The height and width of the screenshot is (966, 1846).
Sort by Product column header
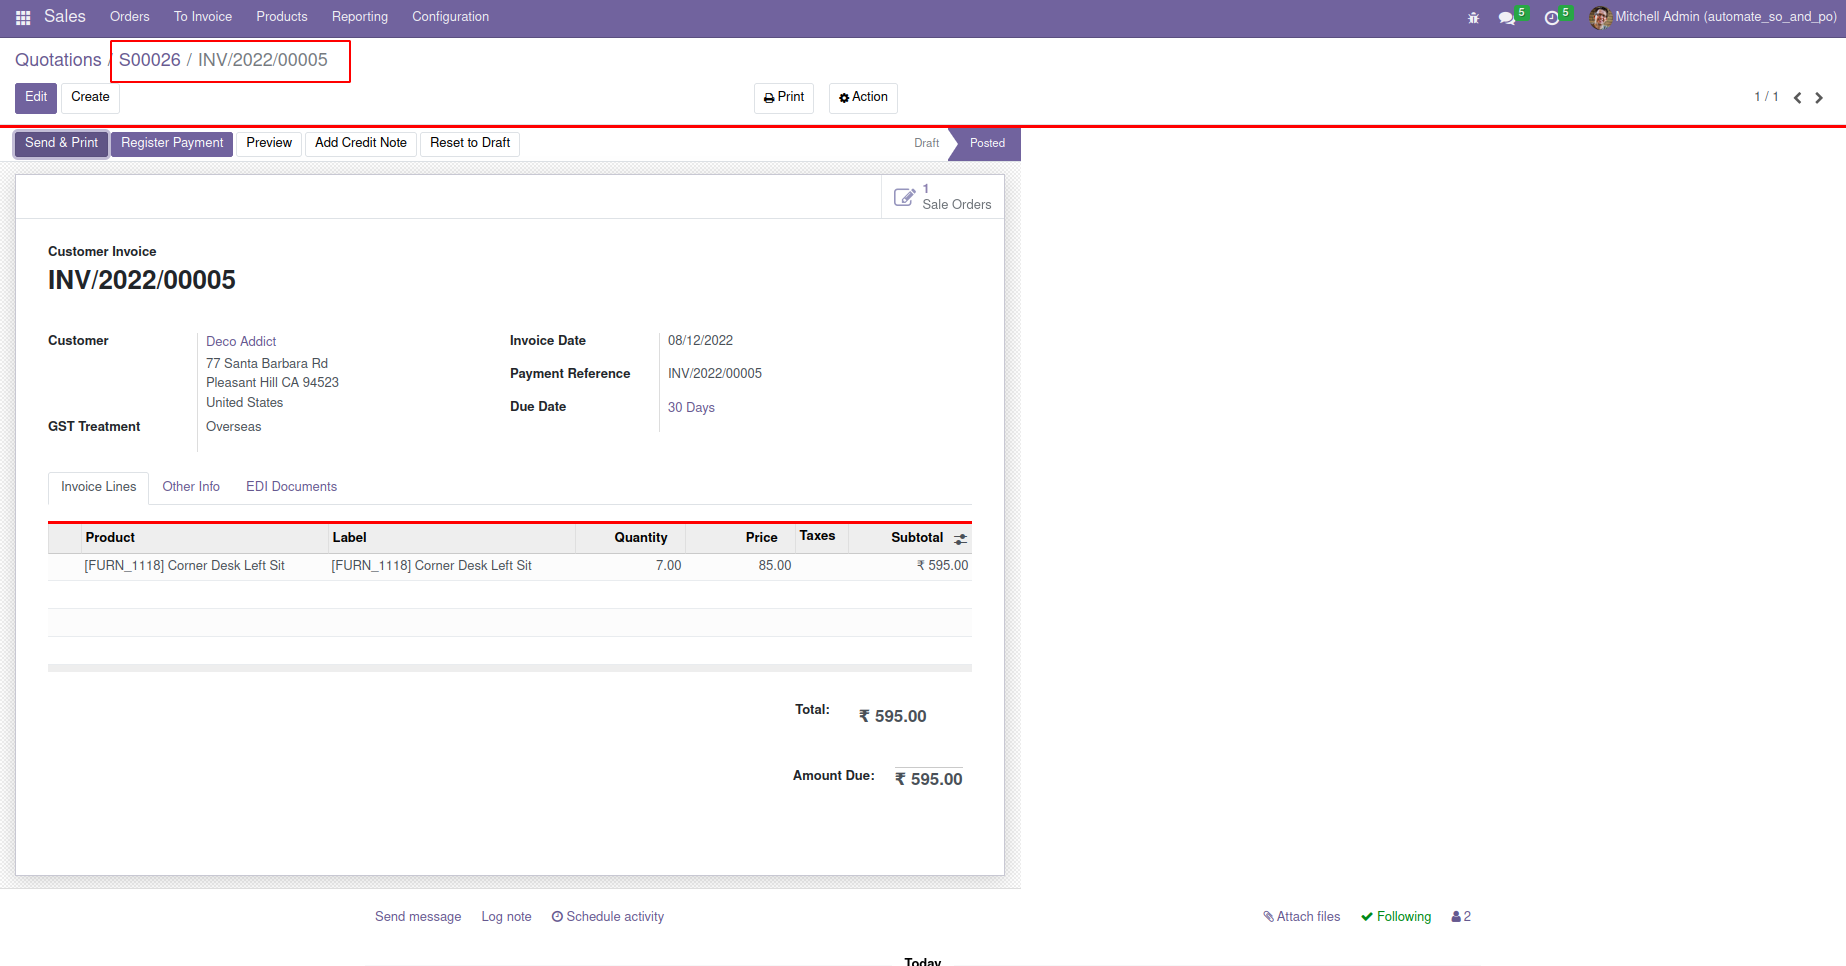(x=205, y=538)
